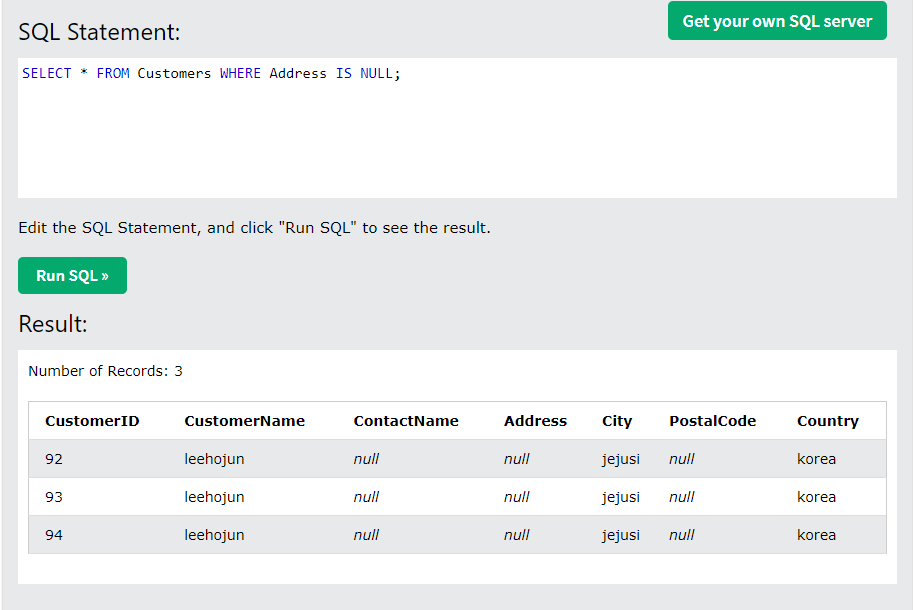Click the null Address value in row 92
Image resolution: width=913 pixels, height=610 pixels.
[x=516, y=459]
